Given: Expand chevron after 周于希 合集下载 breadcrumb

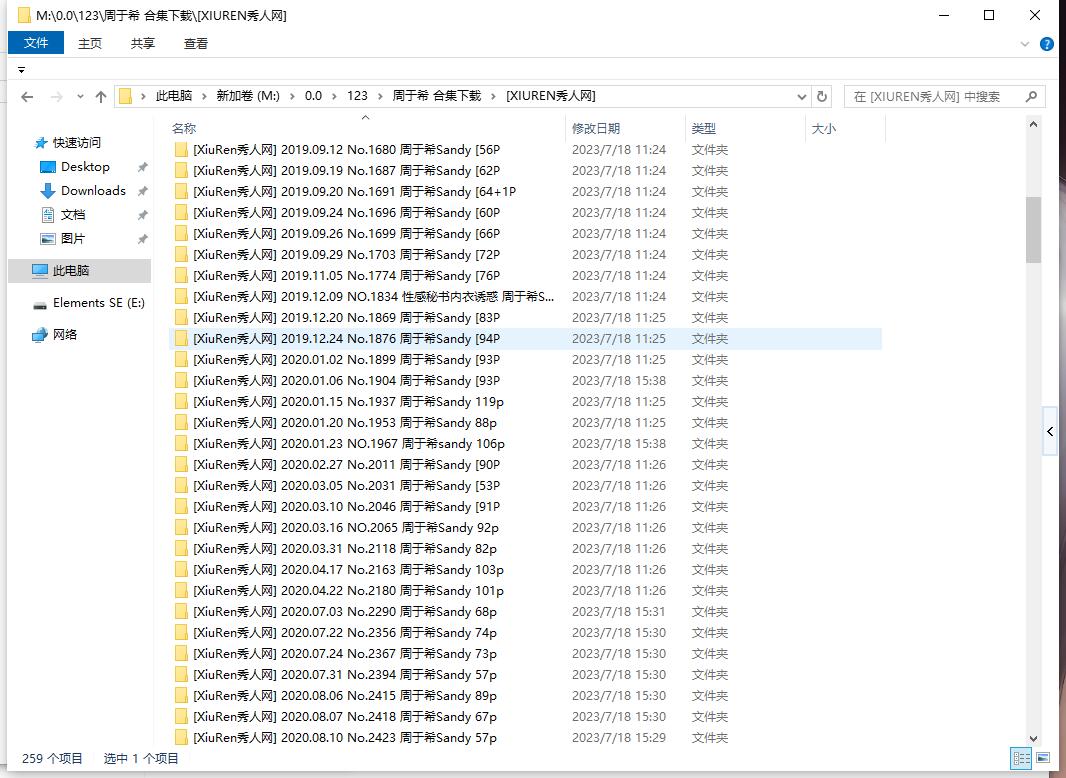Looking at the screenshot, I should [x=493, y=97].
